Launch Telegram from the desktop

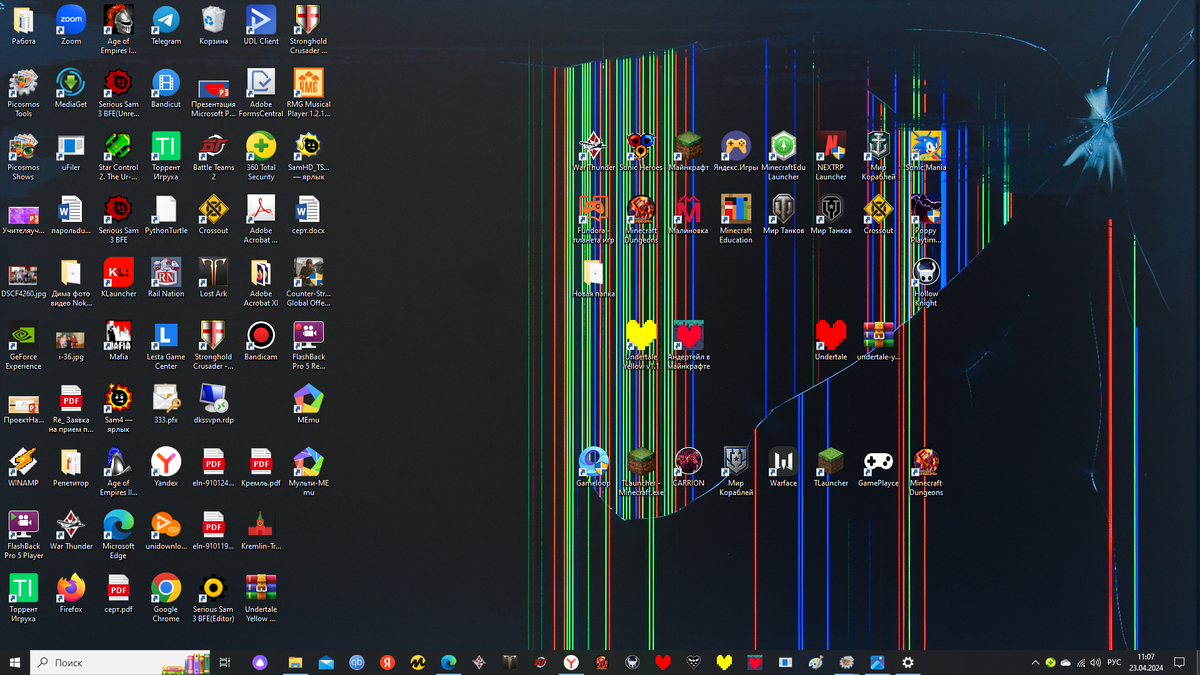point(166,26)
